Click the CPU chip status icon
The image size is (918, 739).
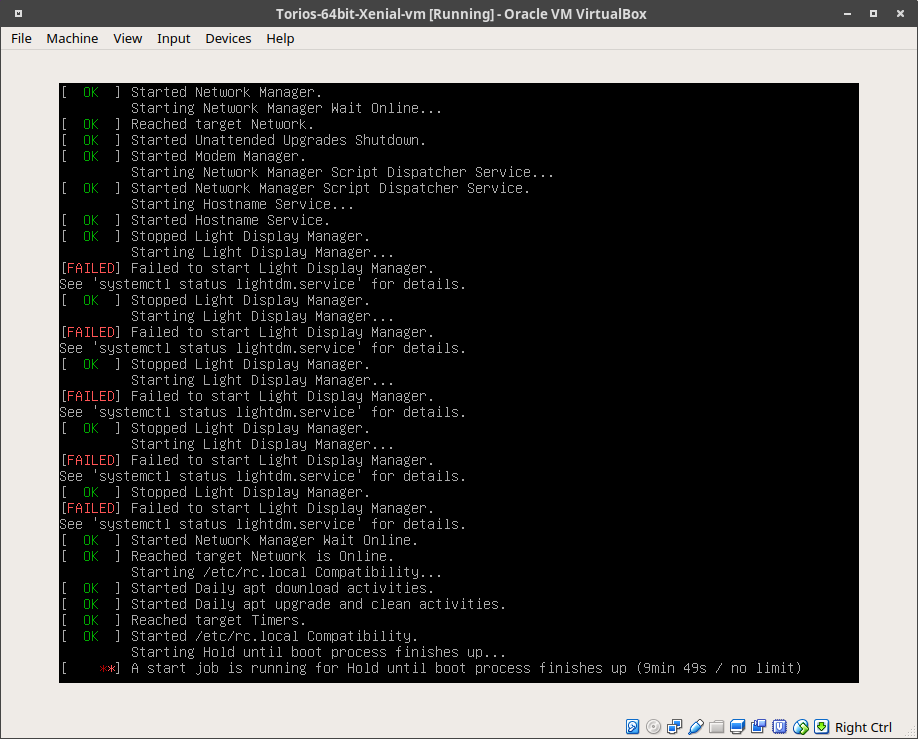point(779,727)
